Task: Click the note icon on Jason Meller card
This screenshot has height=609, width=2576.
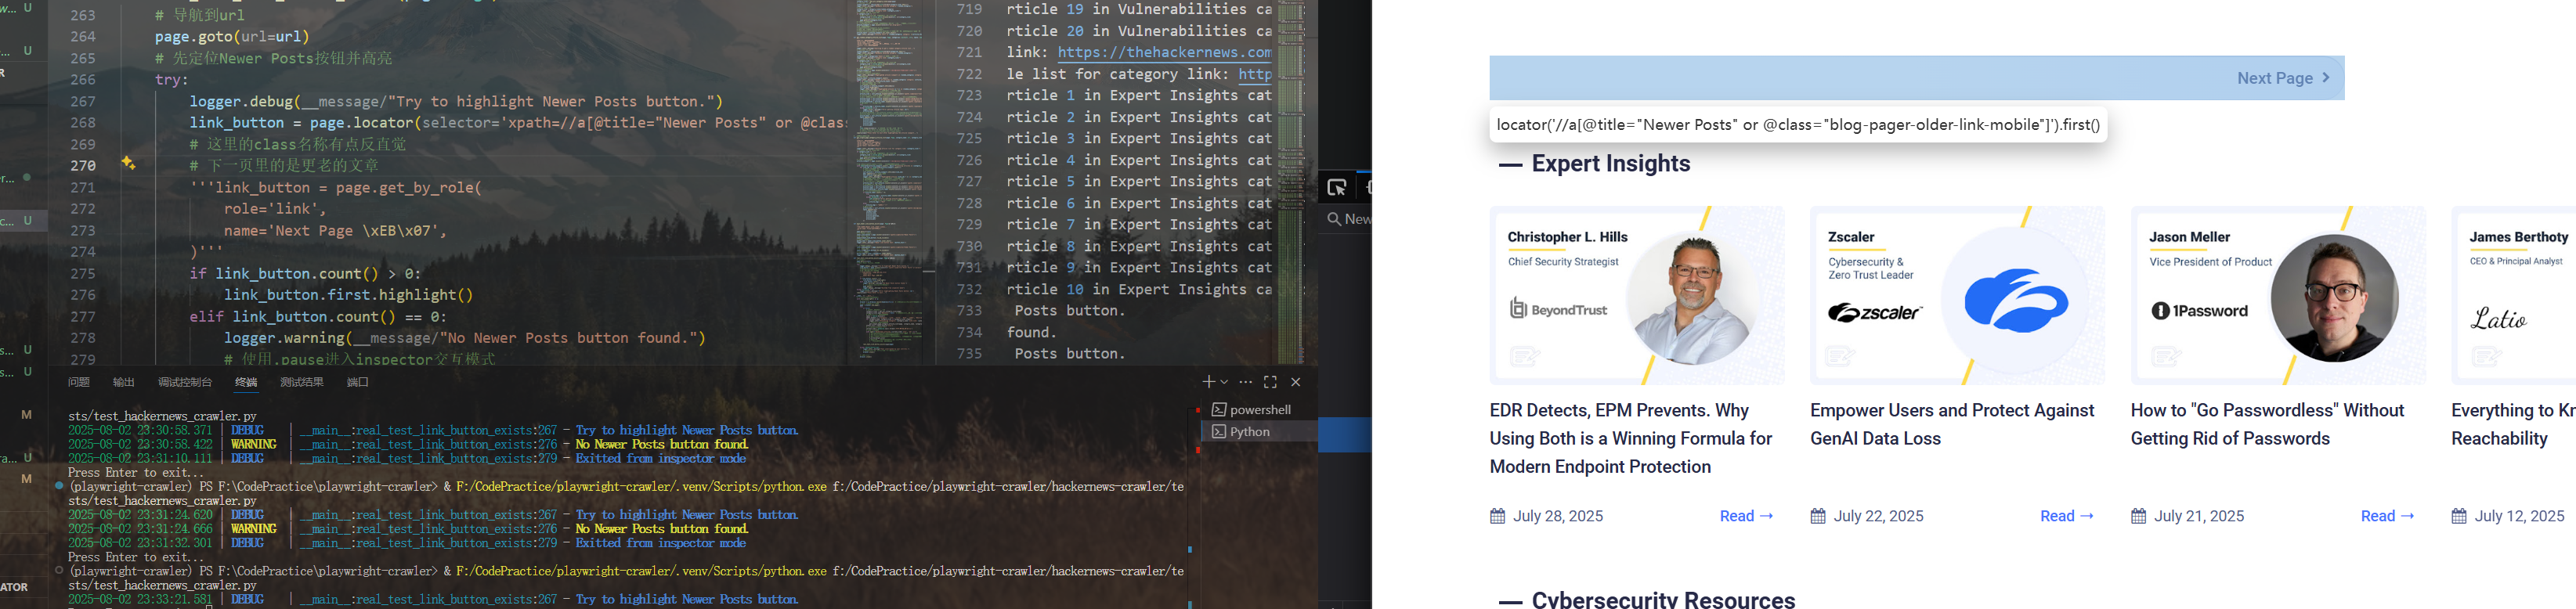Action: (2166, 356)
